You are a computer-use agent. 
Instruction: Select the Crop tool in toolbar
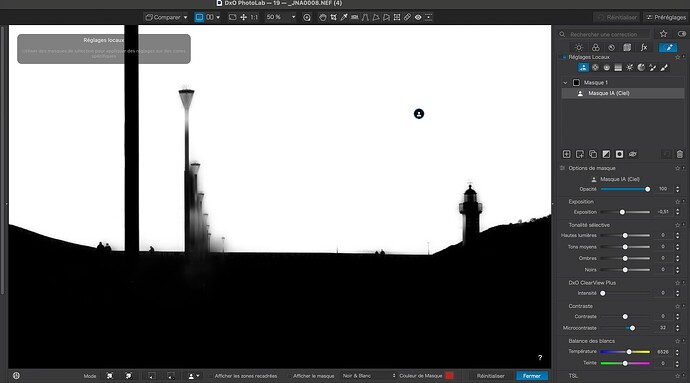coord(334,17)
